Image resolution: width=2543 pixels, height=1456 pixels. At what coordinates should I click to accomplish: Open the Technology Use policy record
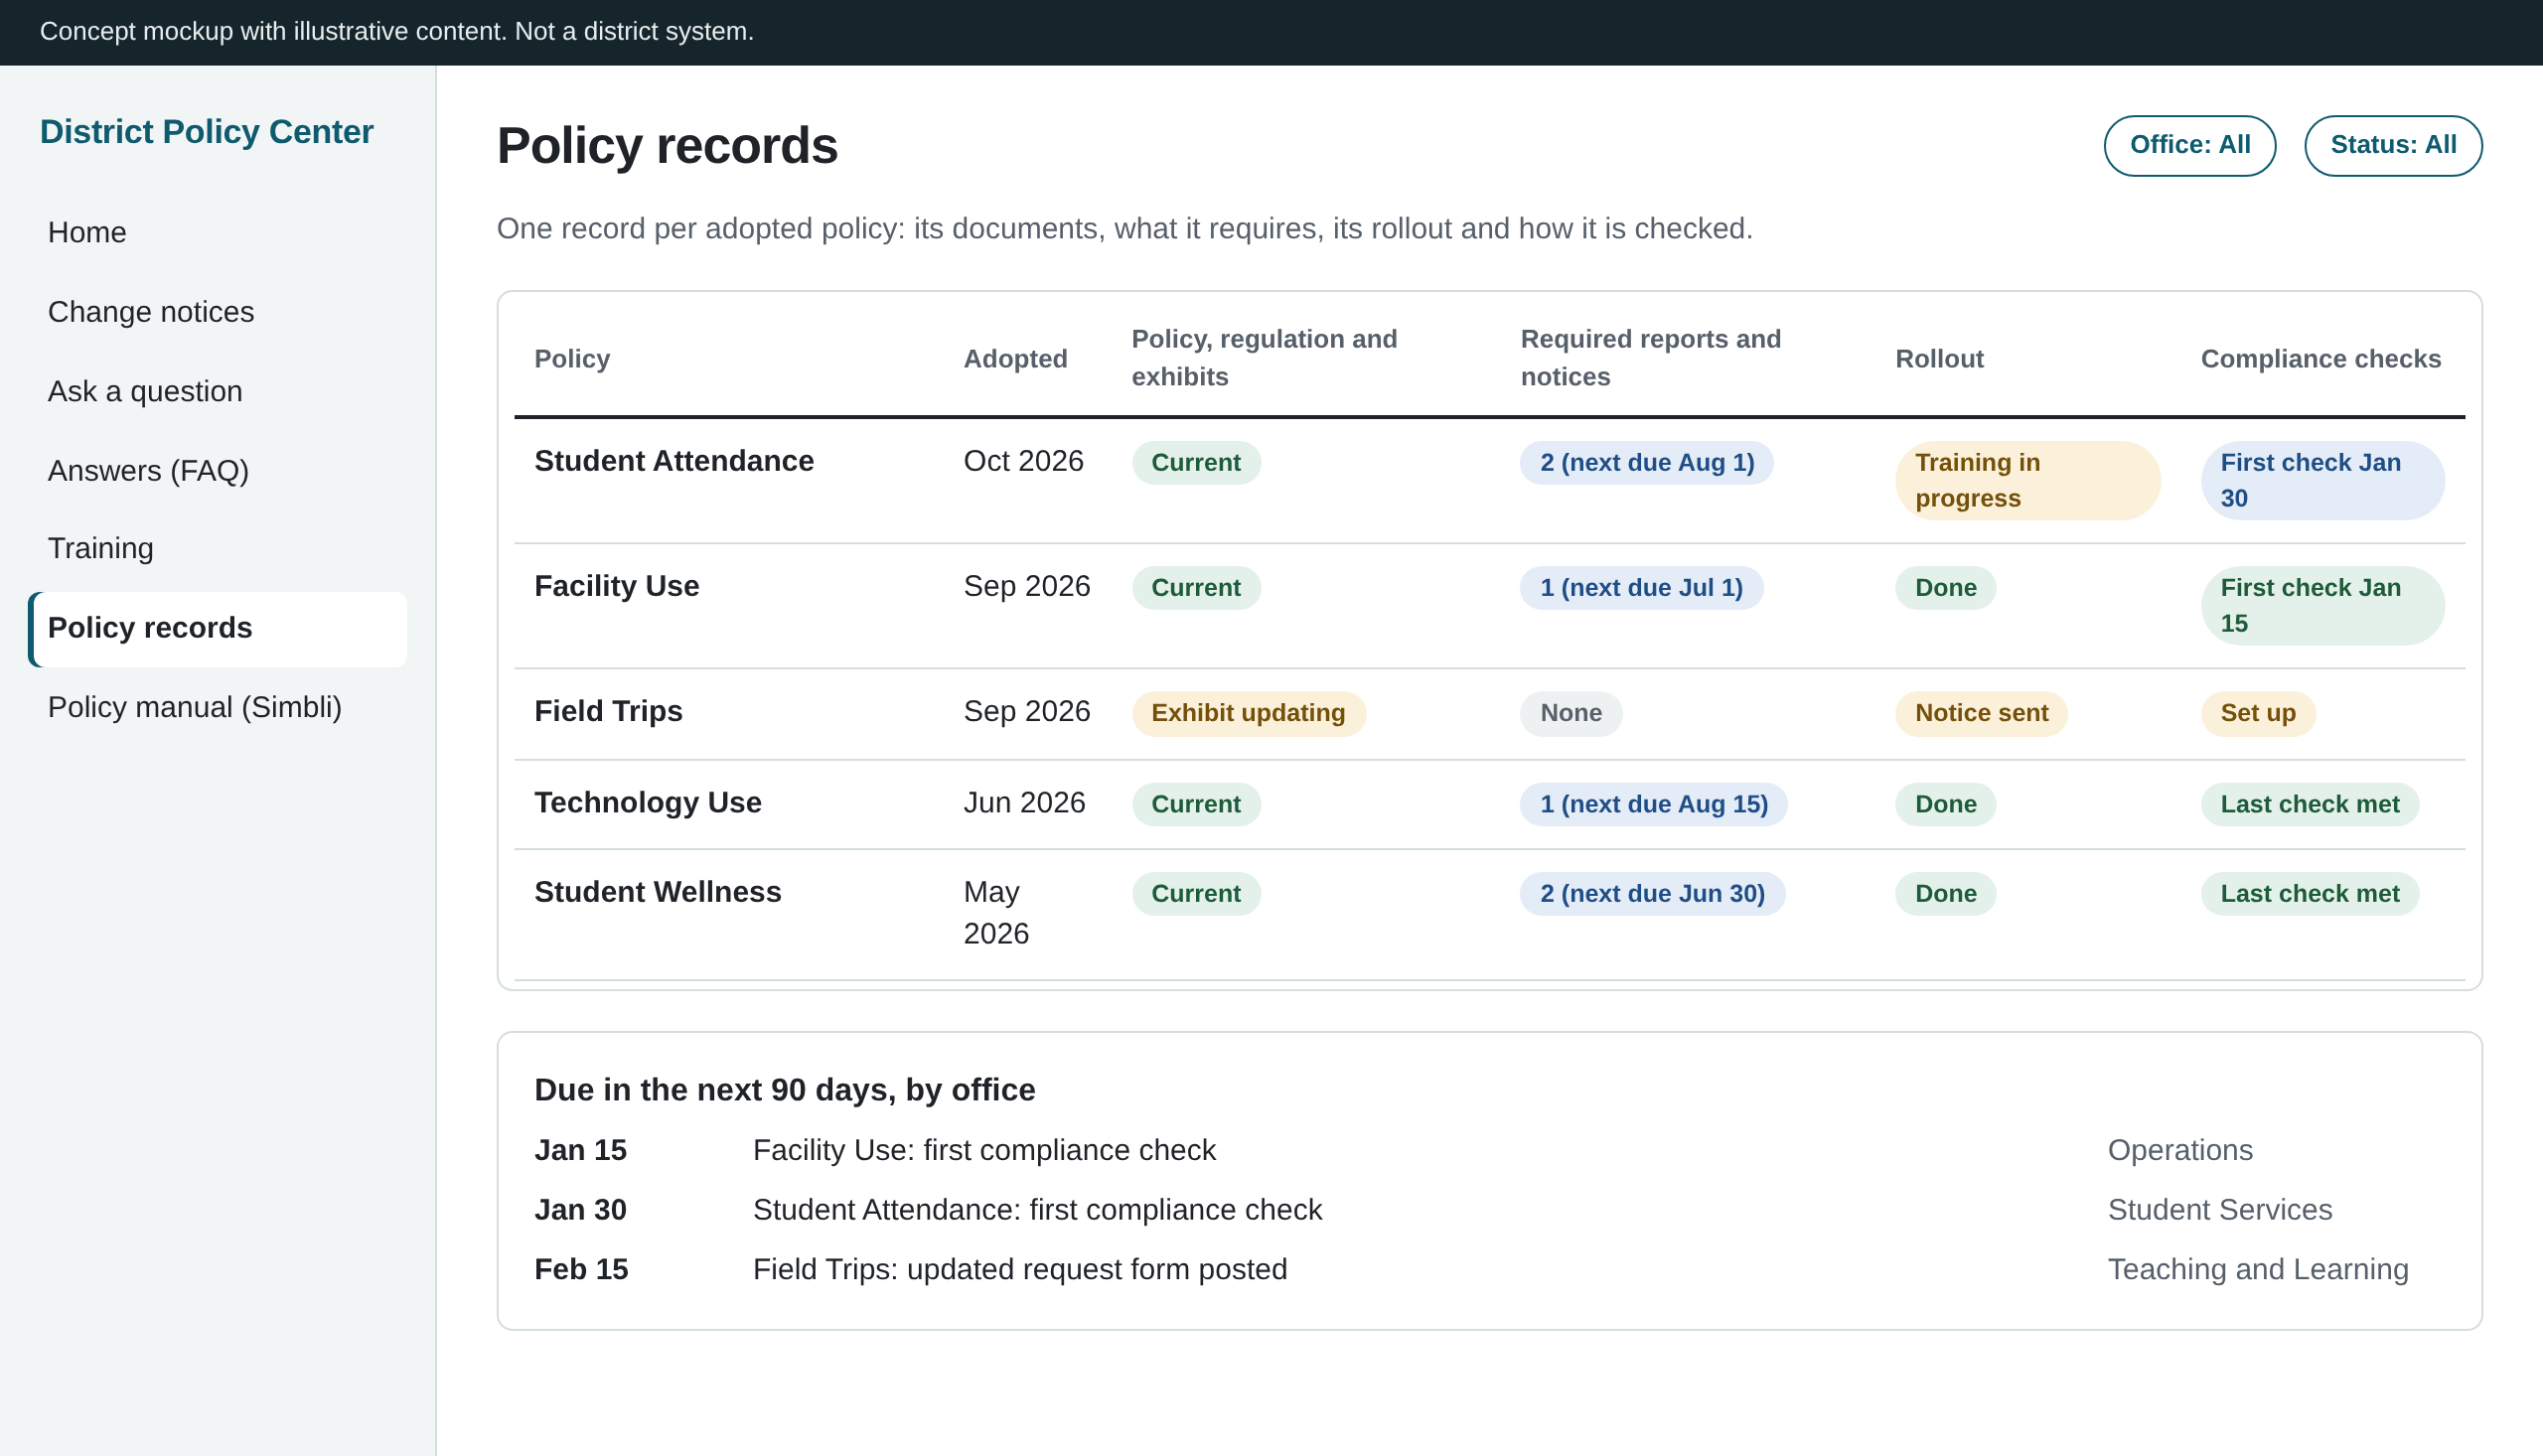(x=648, y=802)
